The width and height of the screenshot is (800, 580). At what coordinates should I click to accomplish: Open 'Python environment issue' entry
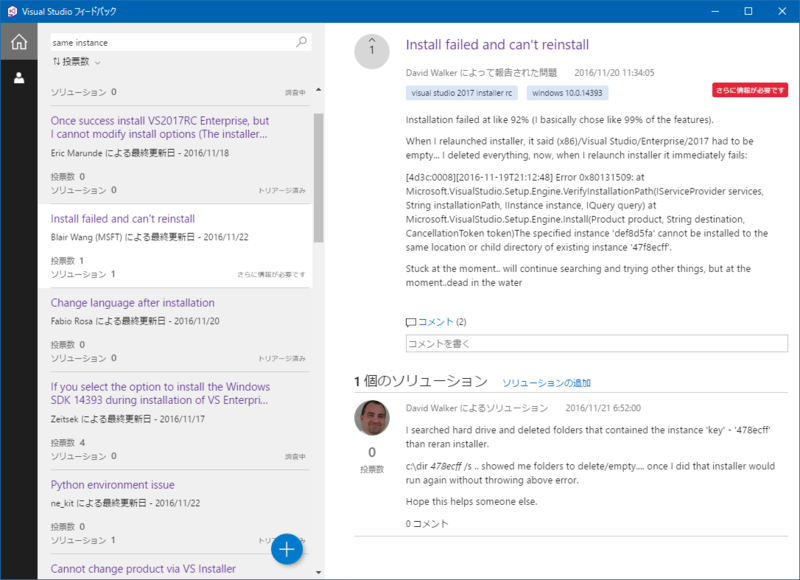point(112,485)
